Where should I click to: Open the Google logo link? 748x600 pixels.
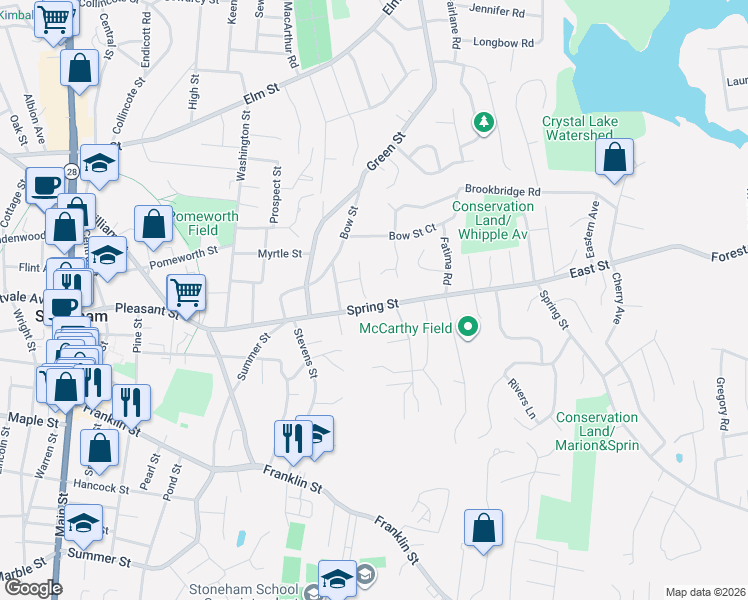pos(33,588)
